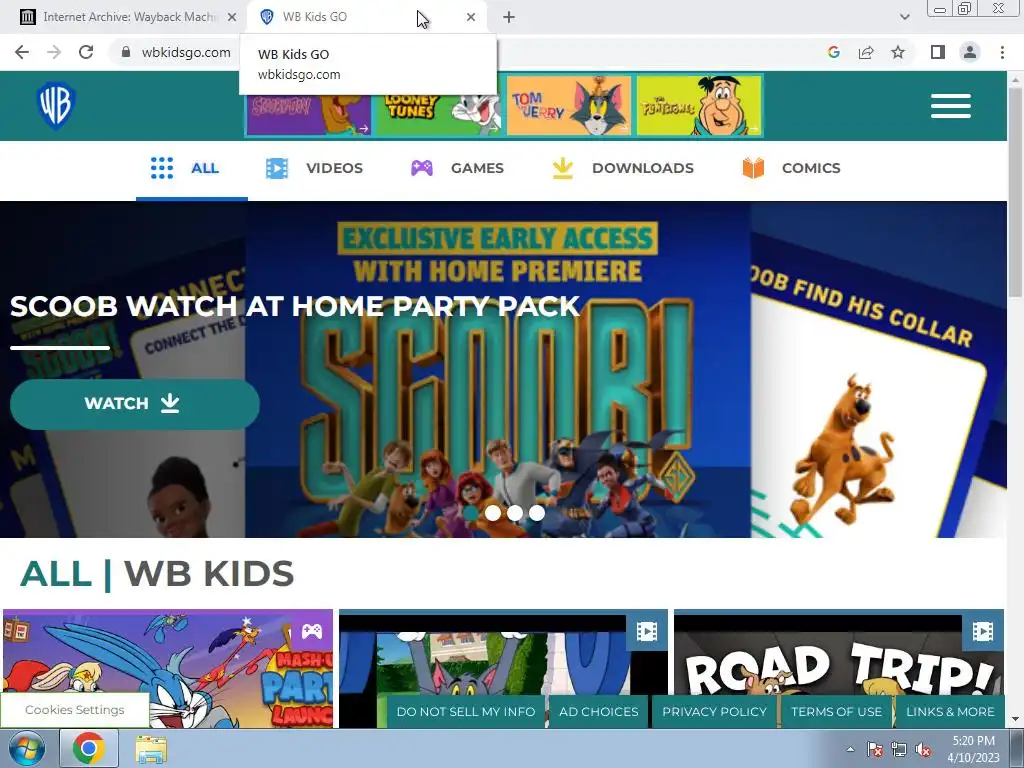Open the hamburger menu on WB Kids site
The height and width of the screenshot is (768, 1024).
951,106
